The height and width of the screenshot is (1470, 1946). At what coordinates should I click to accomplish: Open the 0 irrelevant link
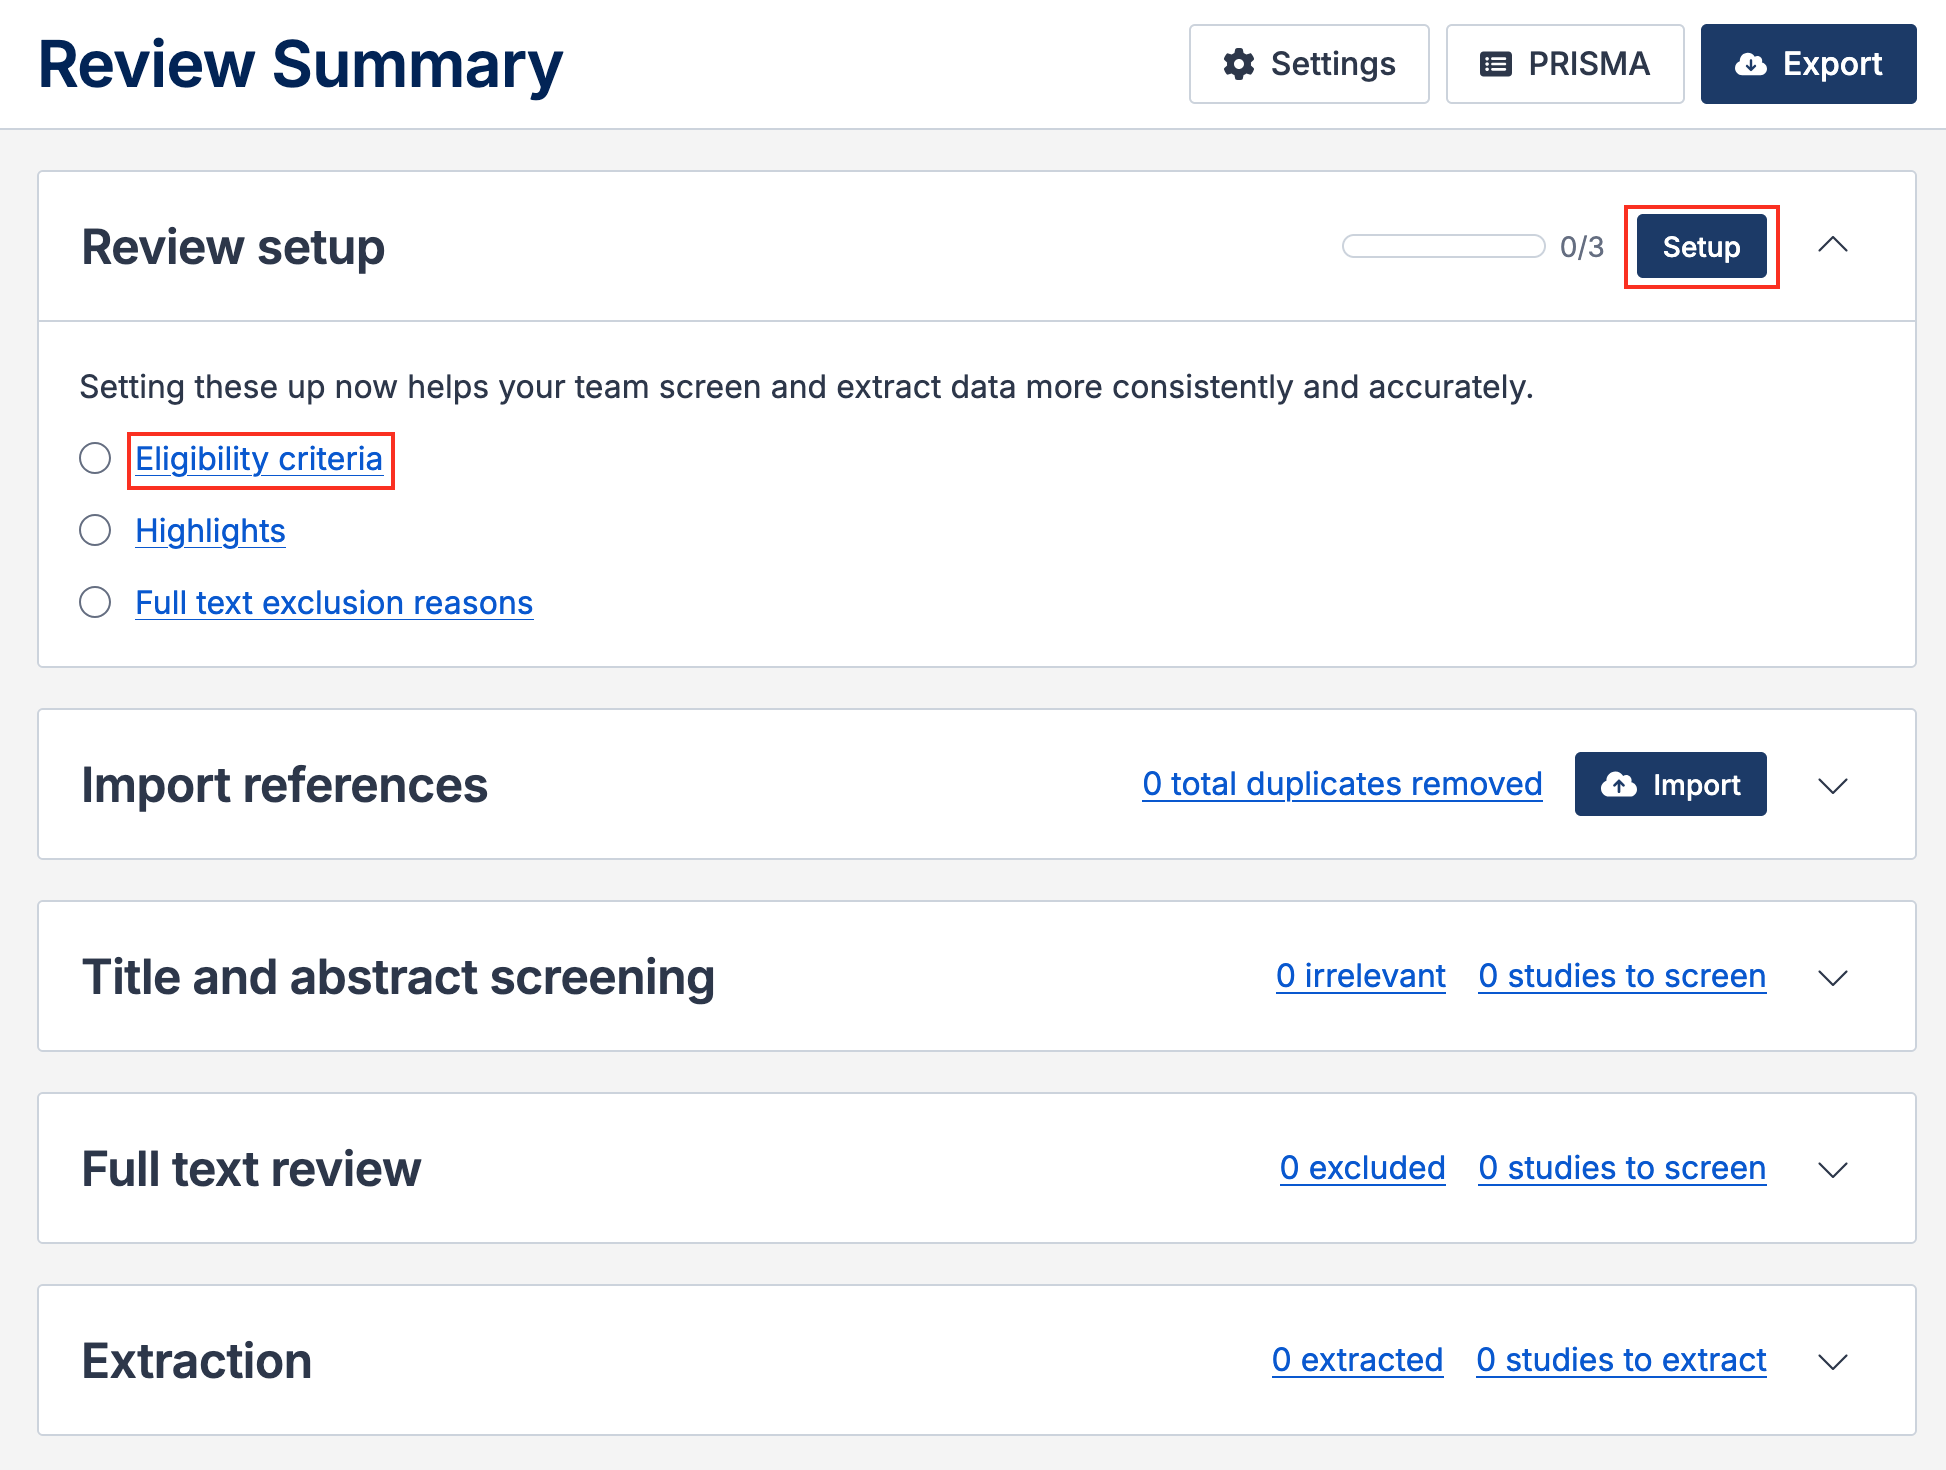1360,976
